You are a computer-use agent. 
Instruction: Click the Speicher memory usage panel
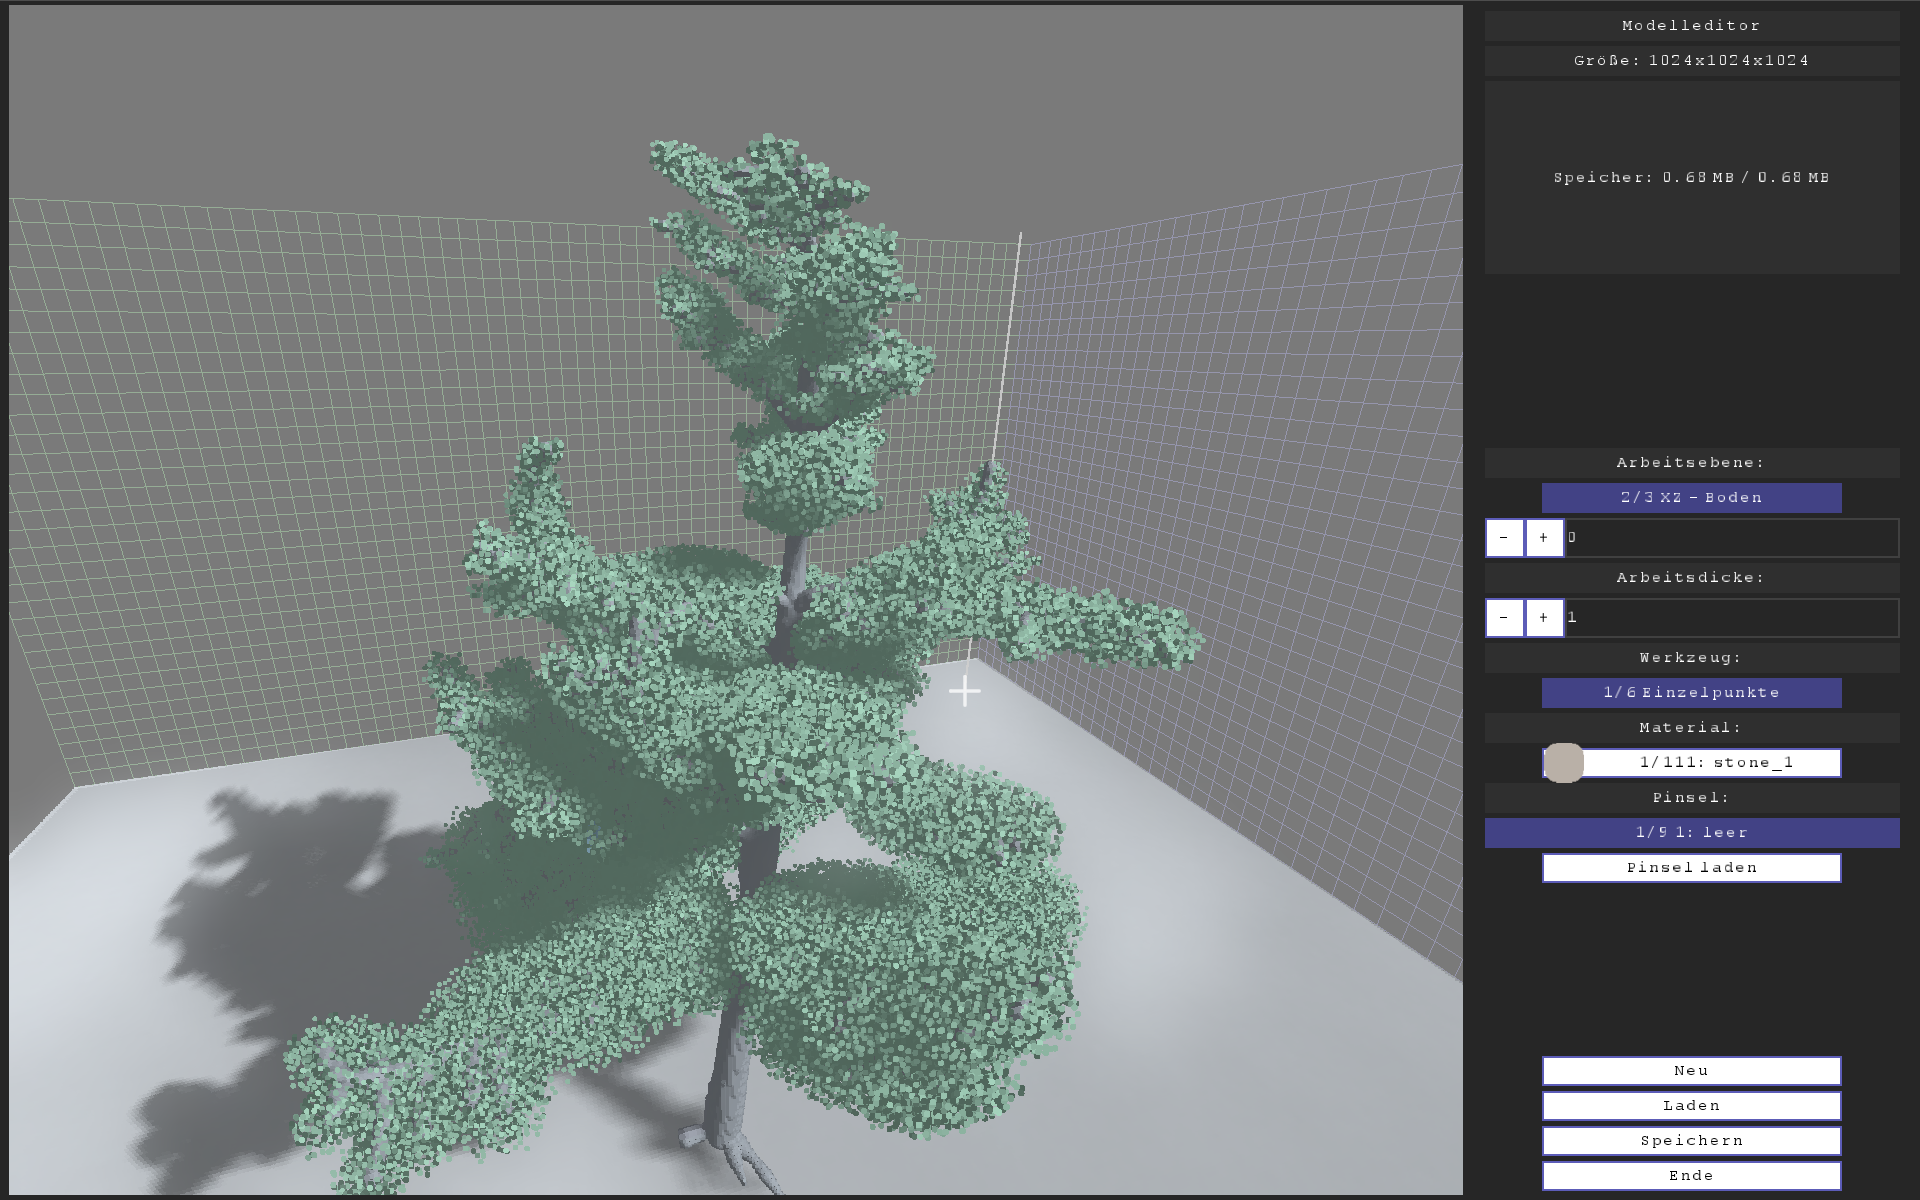pyautogui.click(x=1691, y=178)
